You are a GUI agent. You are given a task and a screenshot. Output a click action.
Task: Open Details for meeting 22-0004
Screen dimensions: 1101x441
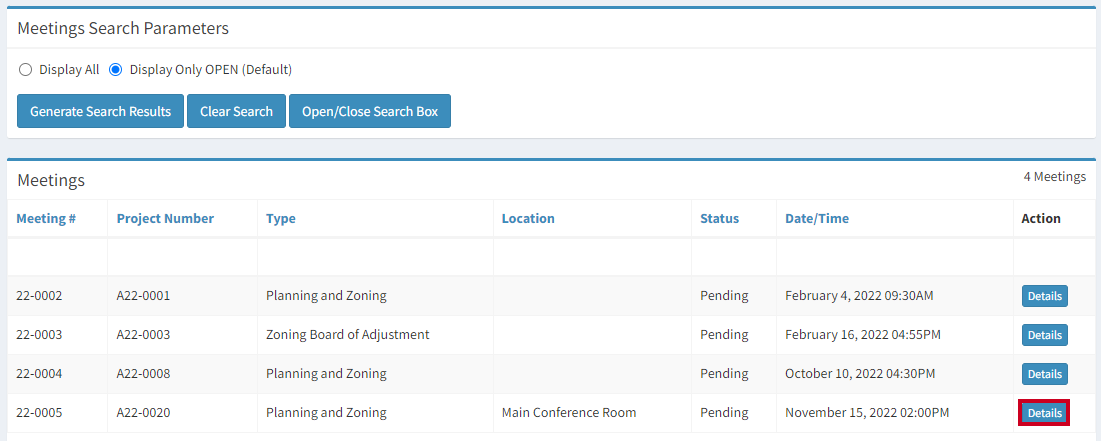point(1044,374)
